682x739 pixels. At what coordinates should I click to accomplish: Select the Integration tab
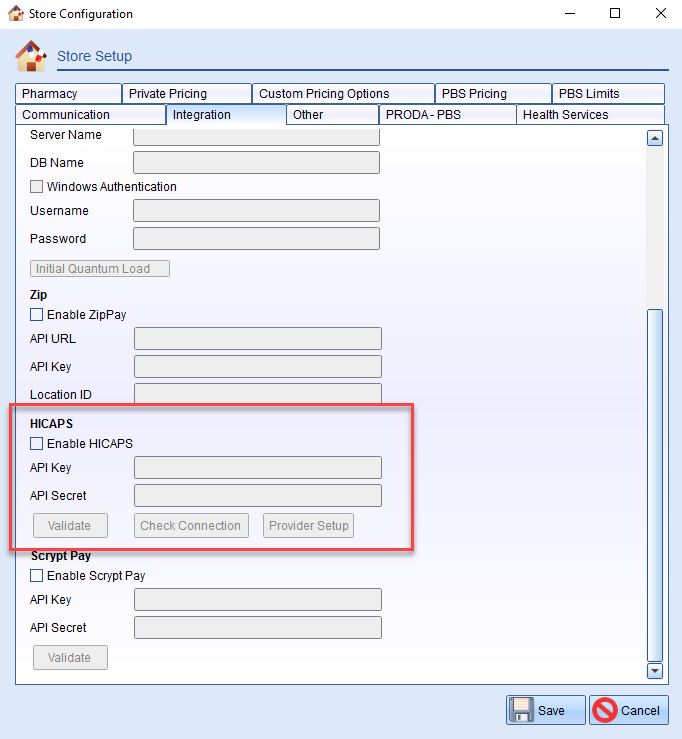226,115
